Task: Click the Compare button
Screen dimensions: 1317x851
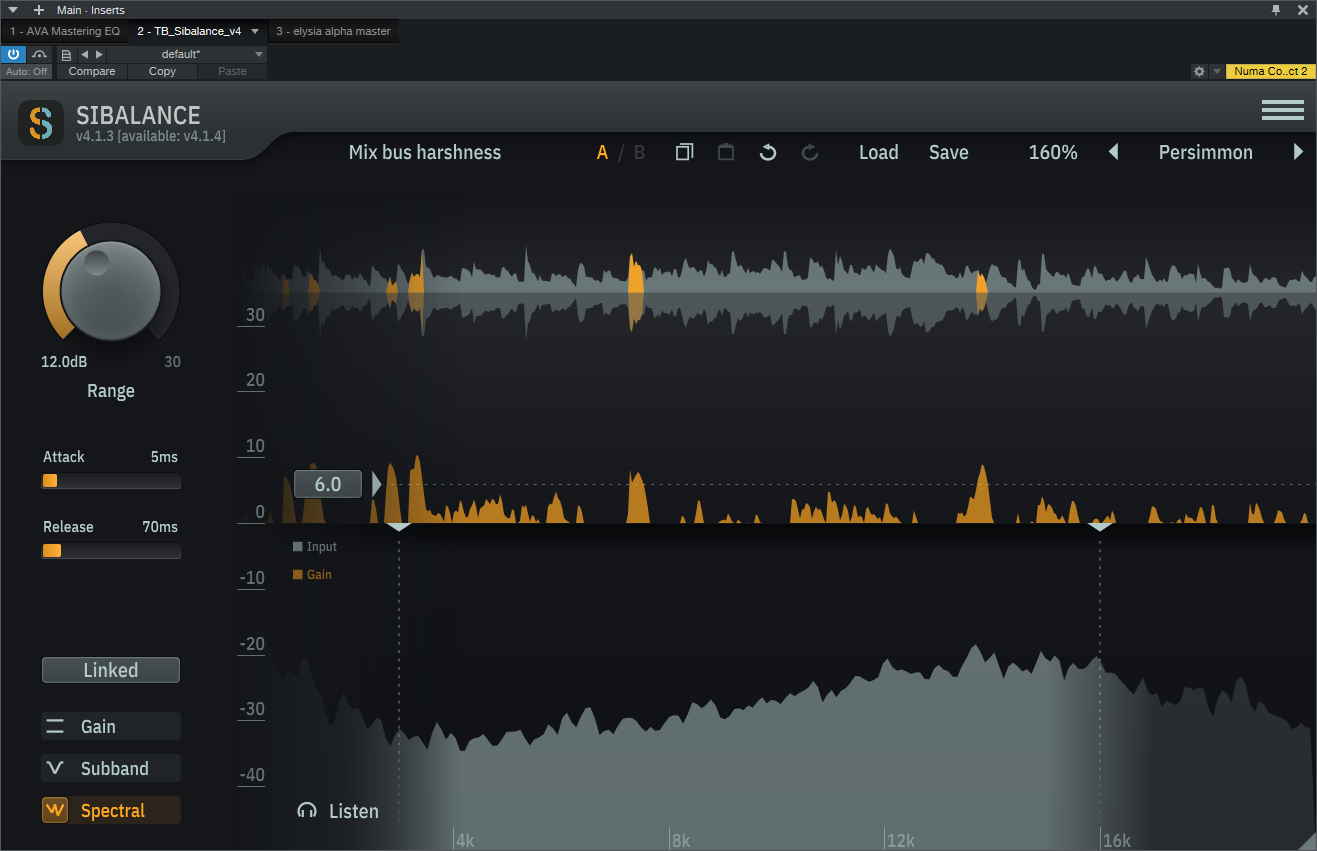Action: pyautogui.click(x=92, y=72)
